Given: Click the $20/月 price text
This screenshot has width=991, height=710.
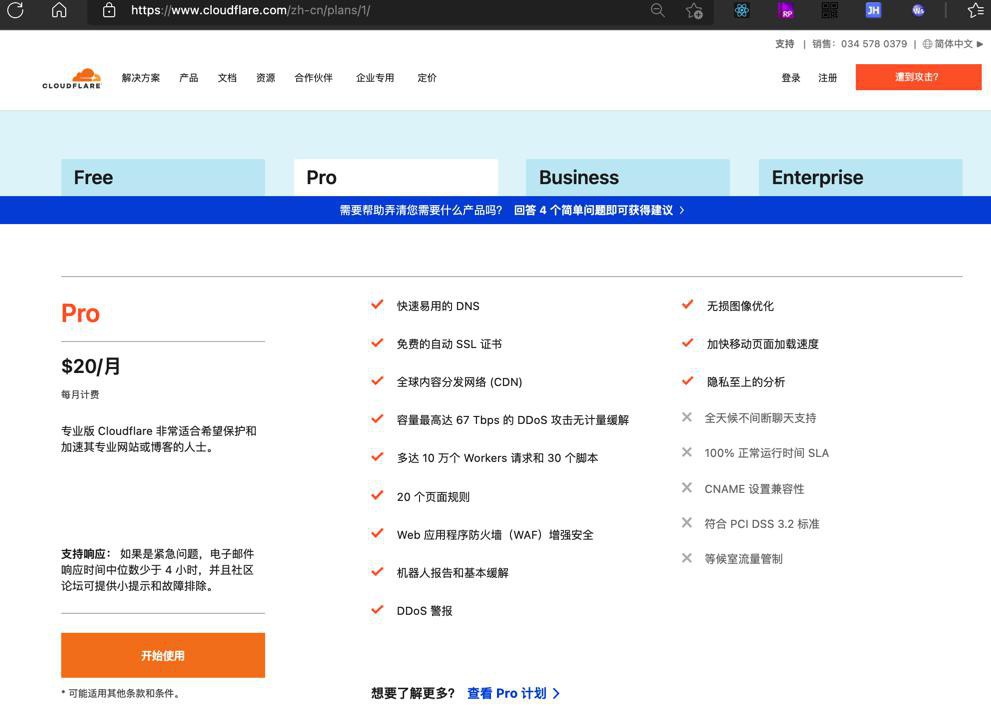Looking at the screenshot, I should (x=90, y=366).
